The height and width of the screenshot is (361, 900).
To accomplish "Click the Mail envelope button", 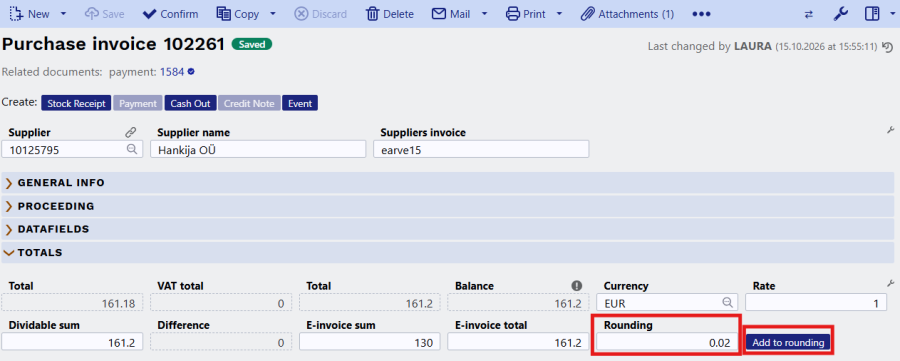I will 451,14.
